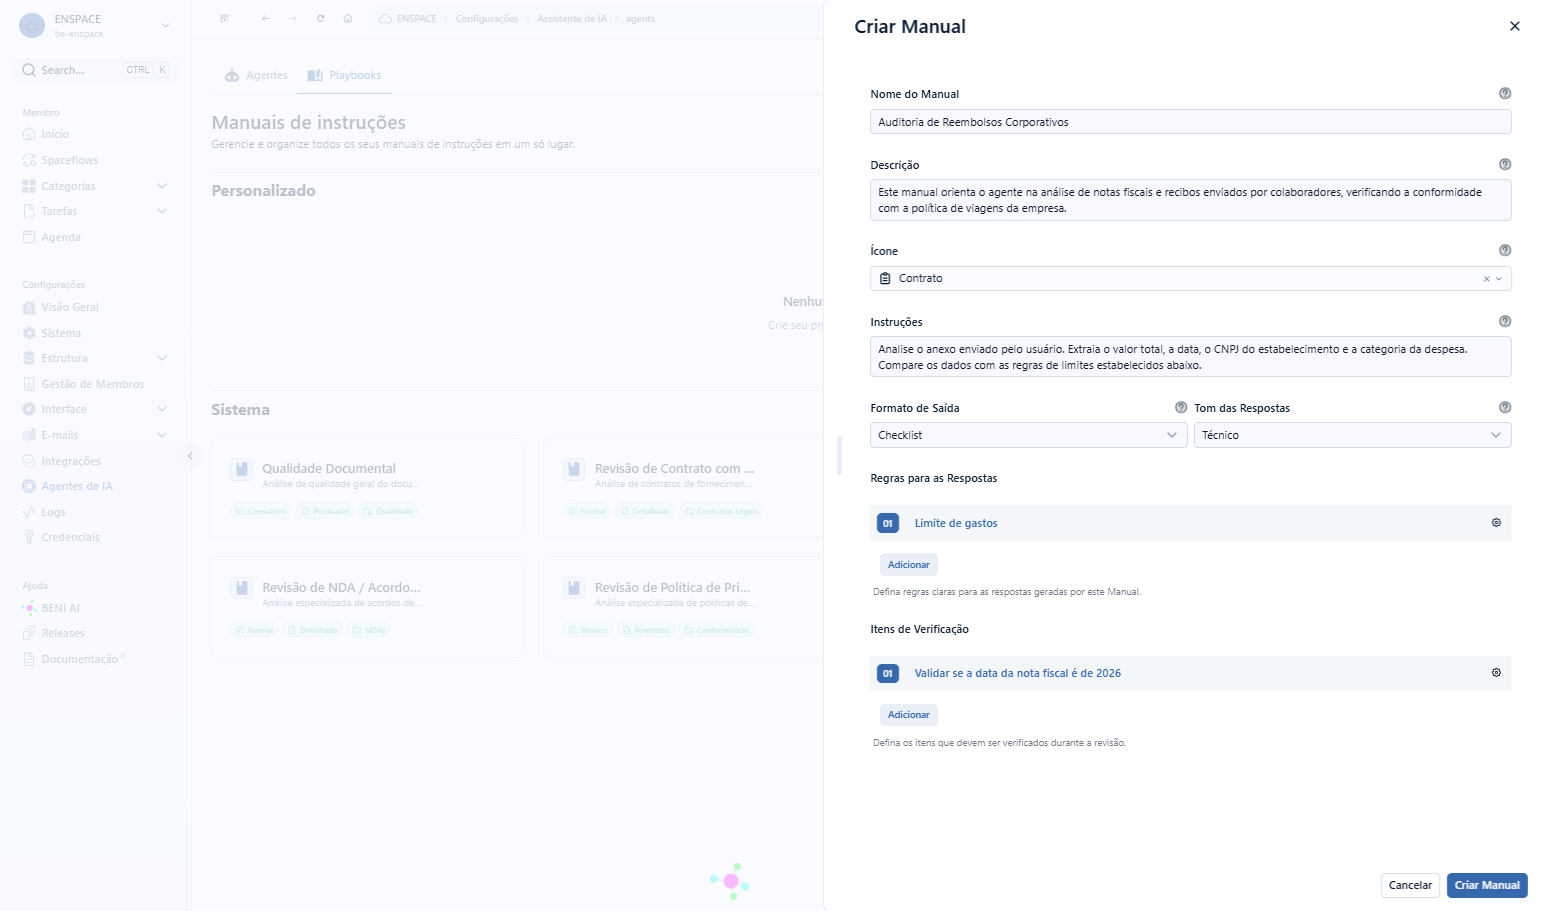
Task: Go back using the navigation arrow
Action: [265, 19]
